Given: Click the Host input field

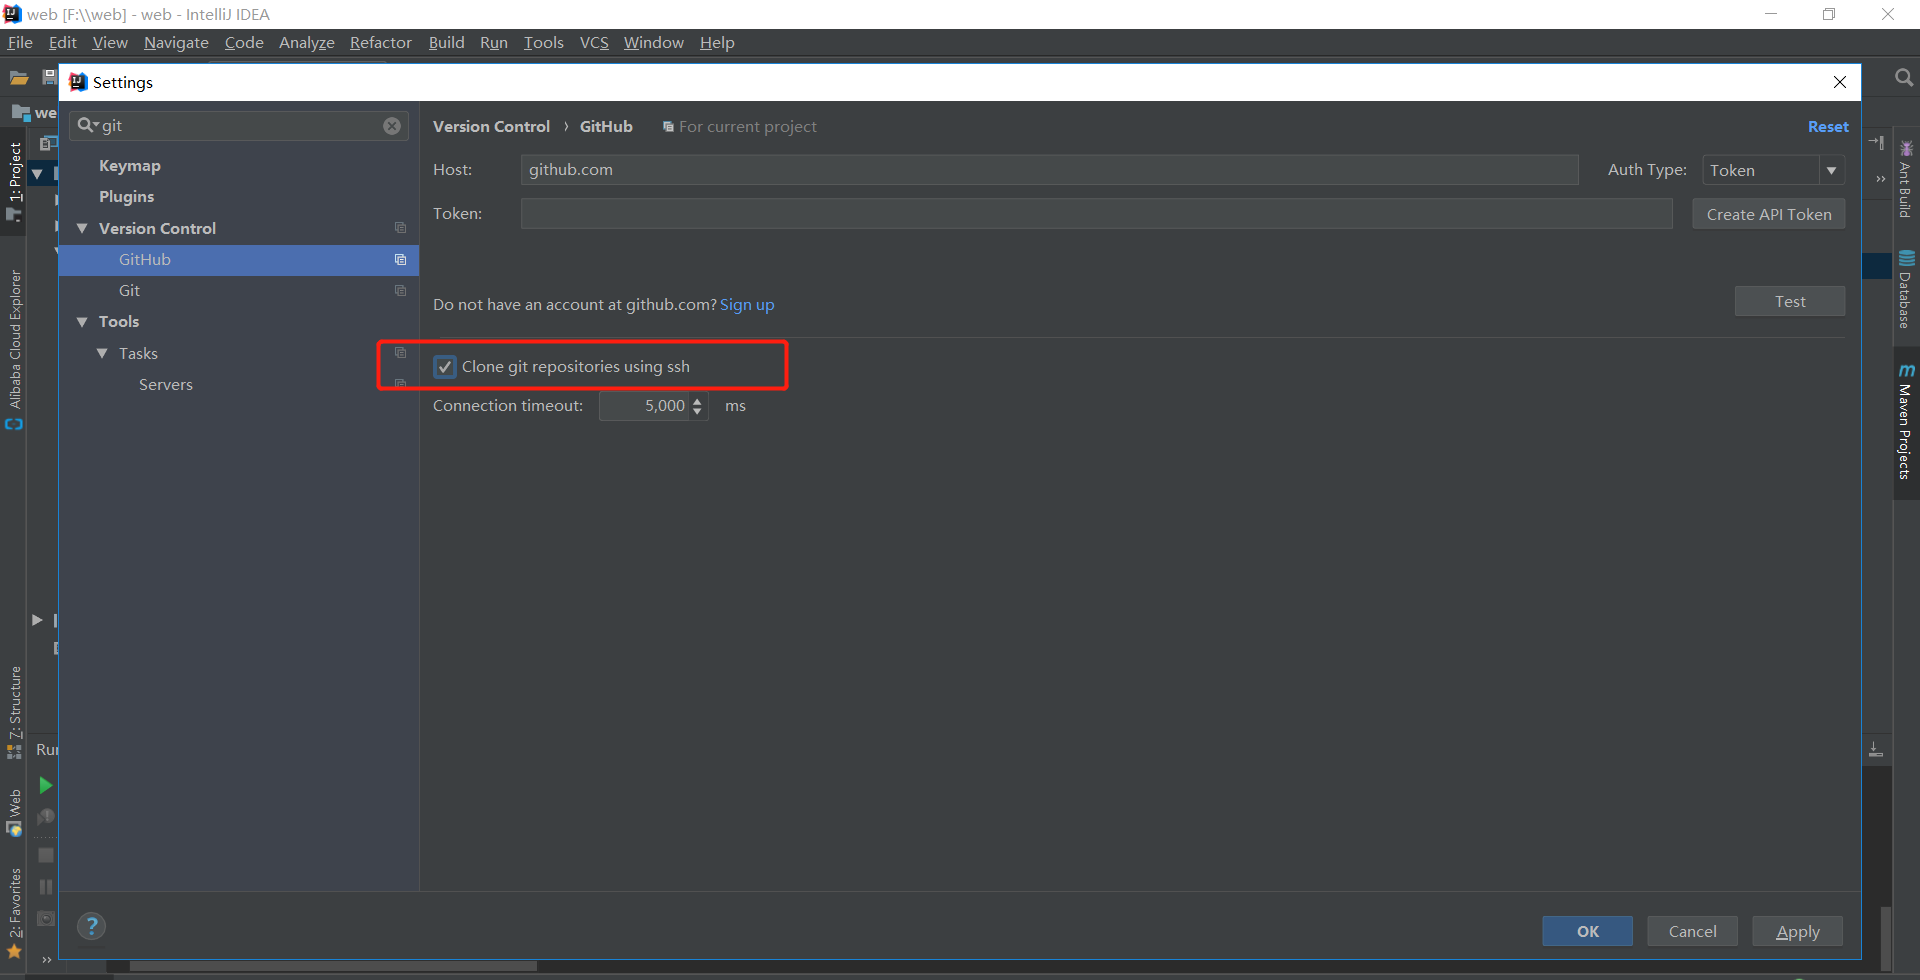Looking at the screenshot, I should coord(1049,170).
